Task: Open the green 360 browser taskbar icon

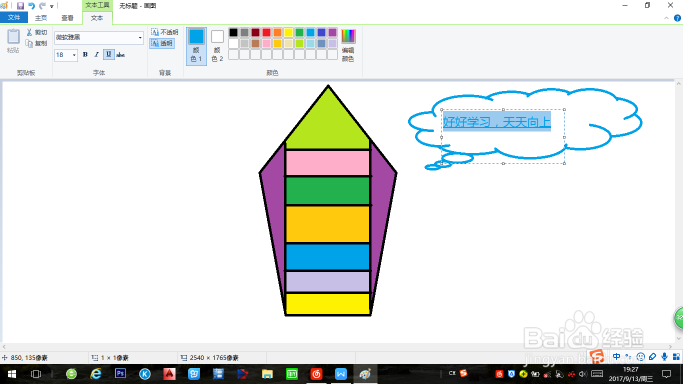Action: click(71, 374)
